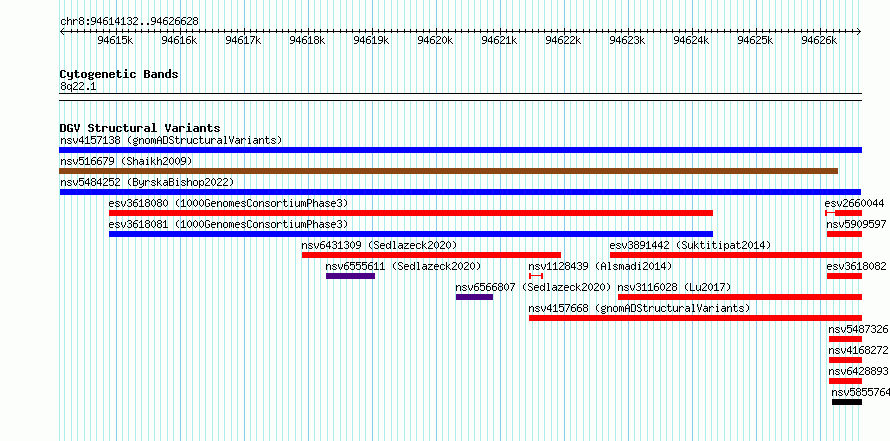Click the red nsv5909597 variant bar

pyautogui.click(x=844, y=234)
